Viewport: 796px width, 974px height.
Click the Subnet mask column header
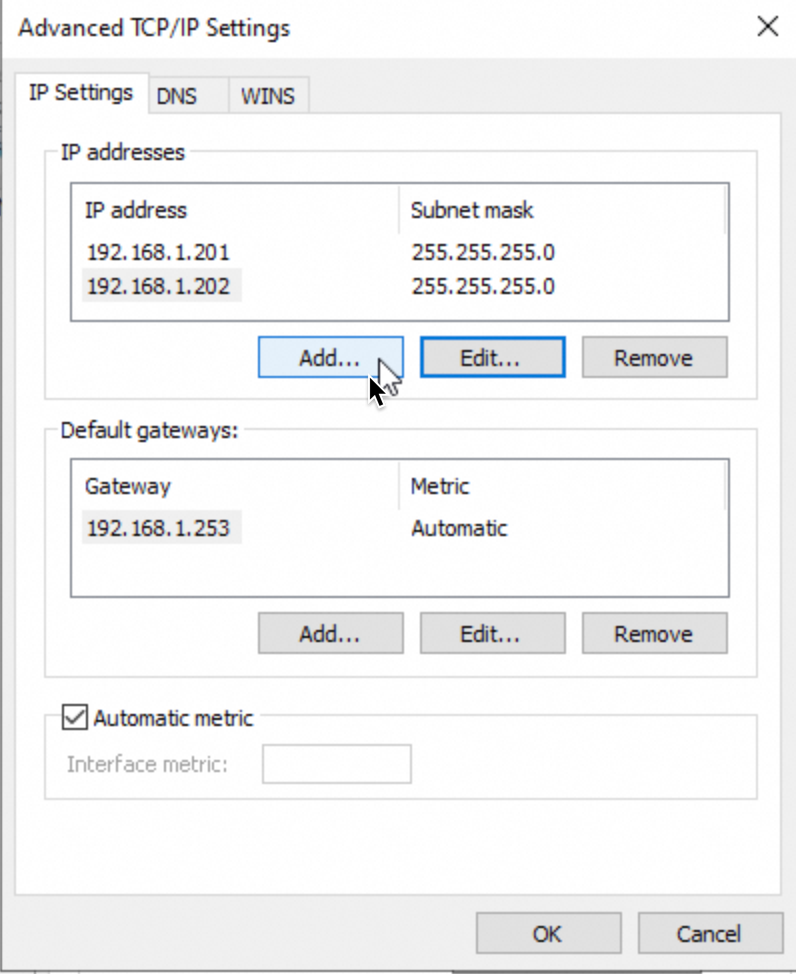(562, 210)
